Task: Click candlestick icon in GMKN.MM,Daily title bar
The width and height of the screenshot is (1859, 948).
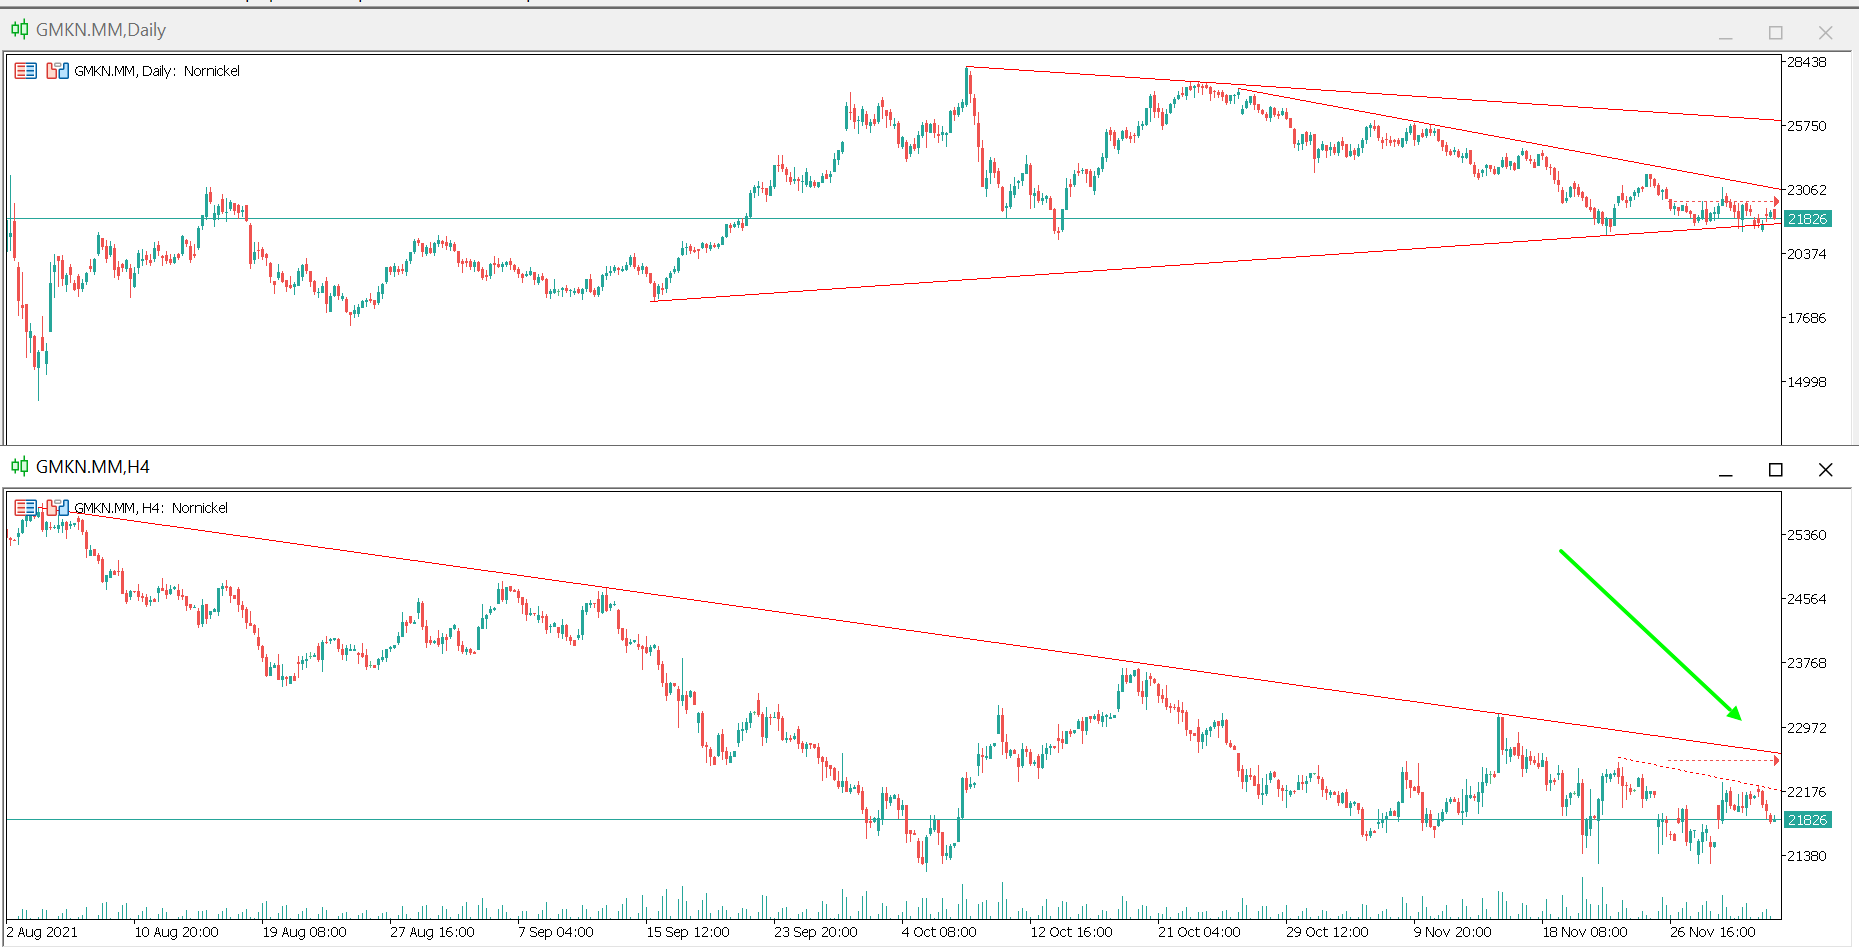Action: point(20,29)
